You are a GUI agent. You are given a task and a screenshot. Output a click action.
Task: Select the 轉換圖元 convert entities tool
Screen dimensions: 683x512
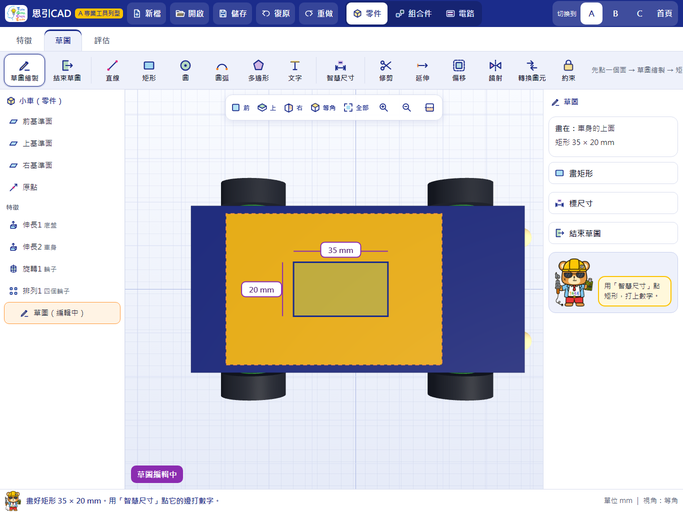coord(532,70)
